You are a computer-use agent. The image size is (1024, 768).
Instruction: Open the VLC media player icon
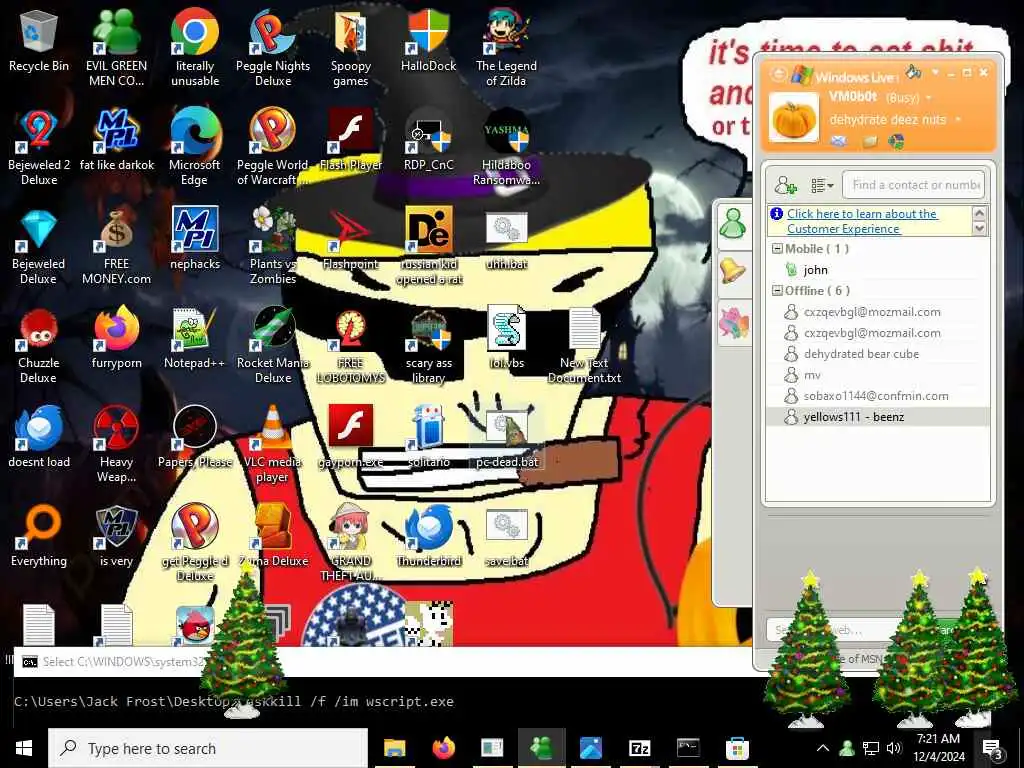273,445
